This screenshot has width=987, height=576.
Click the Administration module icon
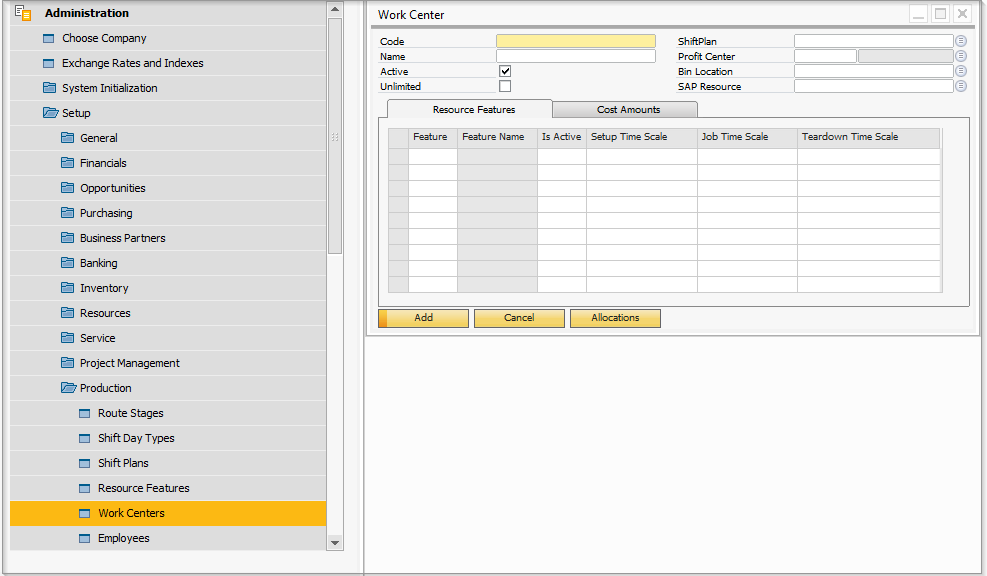23,13
